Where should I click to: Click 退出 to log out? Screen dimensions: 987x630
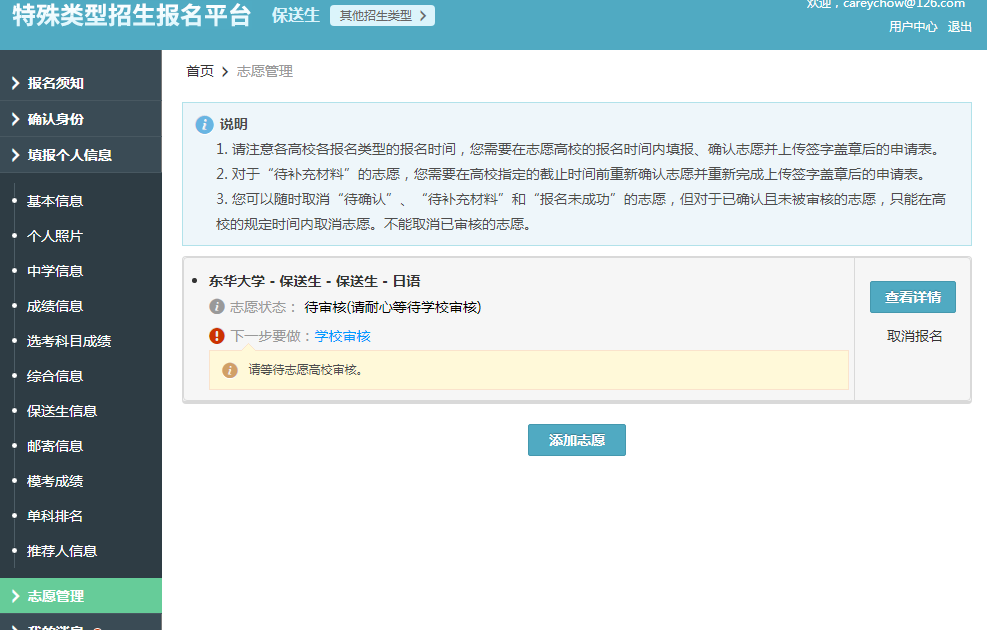pos(959,27)
